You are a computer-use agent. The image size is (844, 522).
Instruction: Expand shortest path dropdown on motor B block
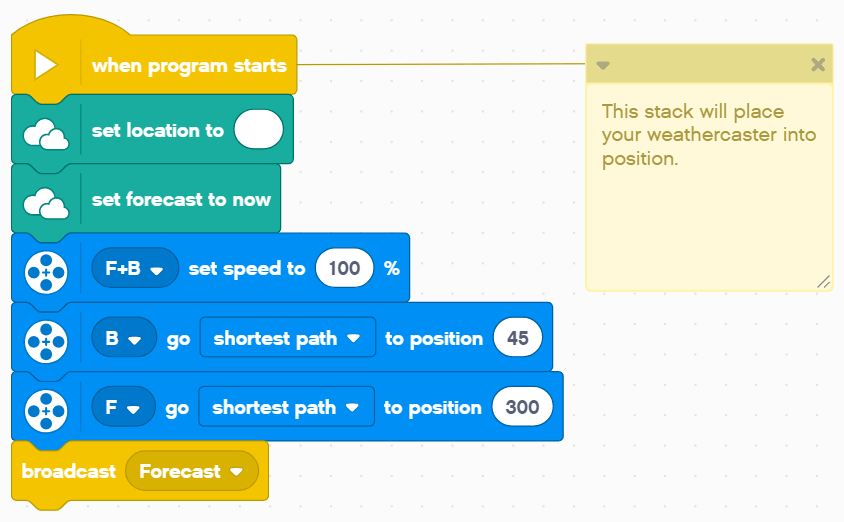[287, 339]
